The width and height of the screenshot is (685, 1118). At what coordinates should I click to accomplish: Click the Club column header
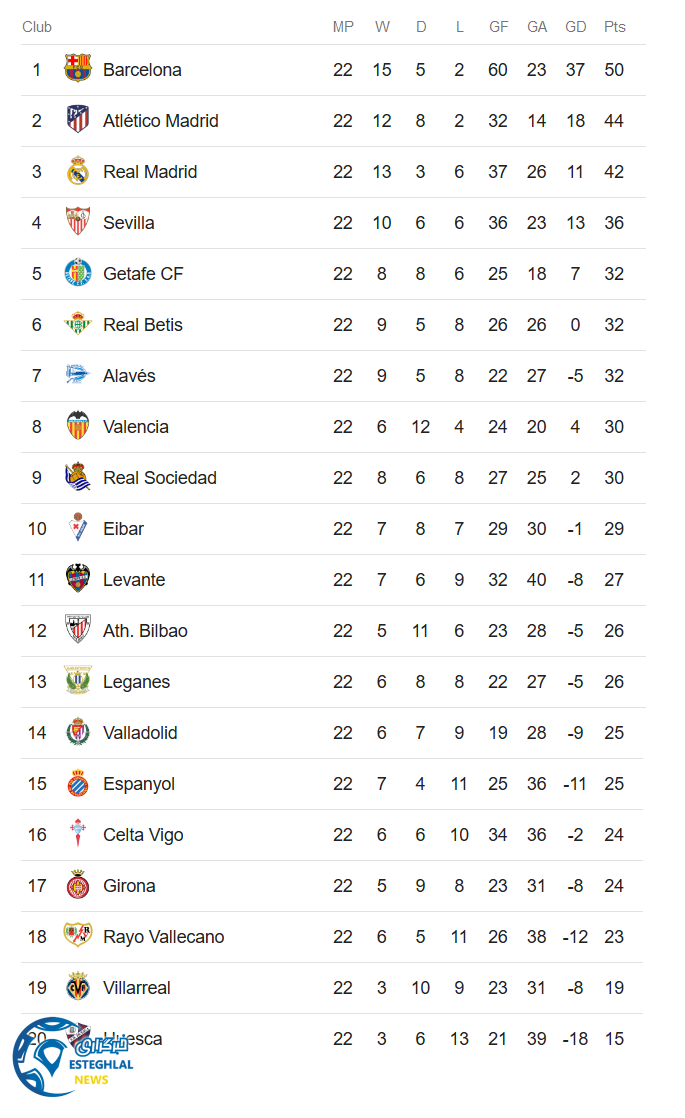37,27
